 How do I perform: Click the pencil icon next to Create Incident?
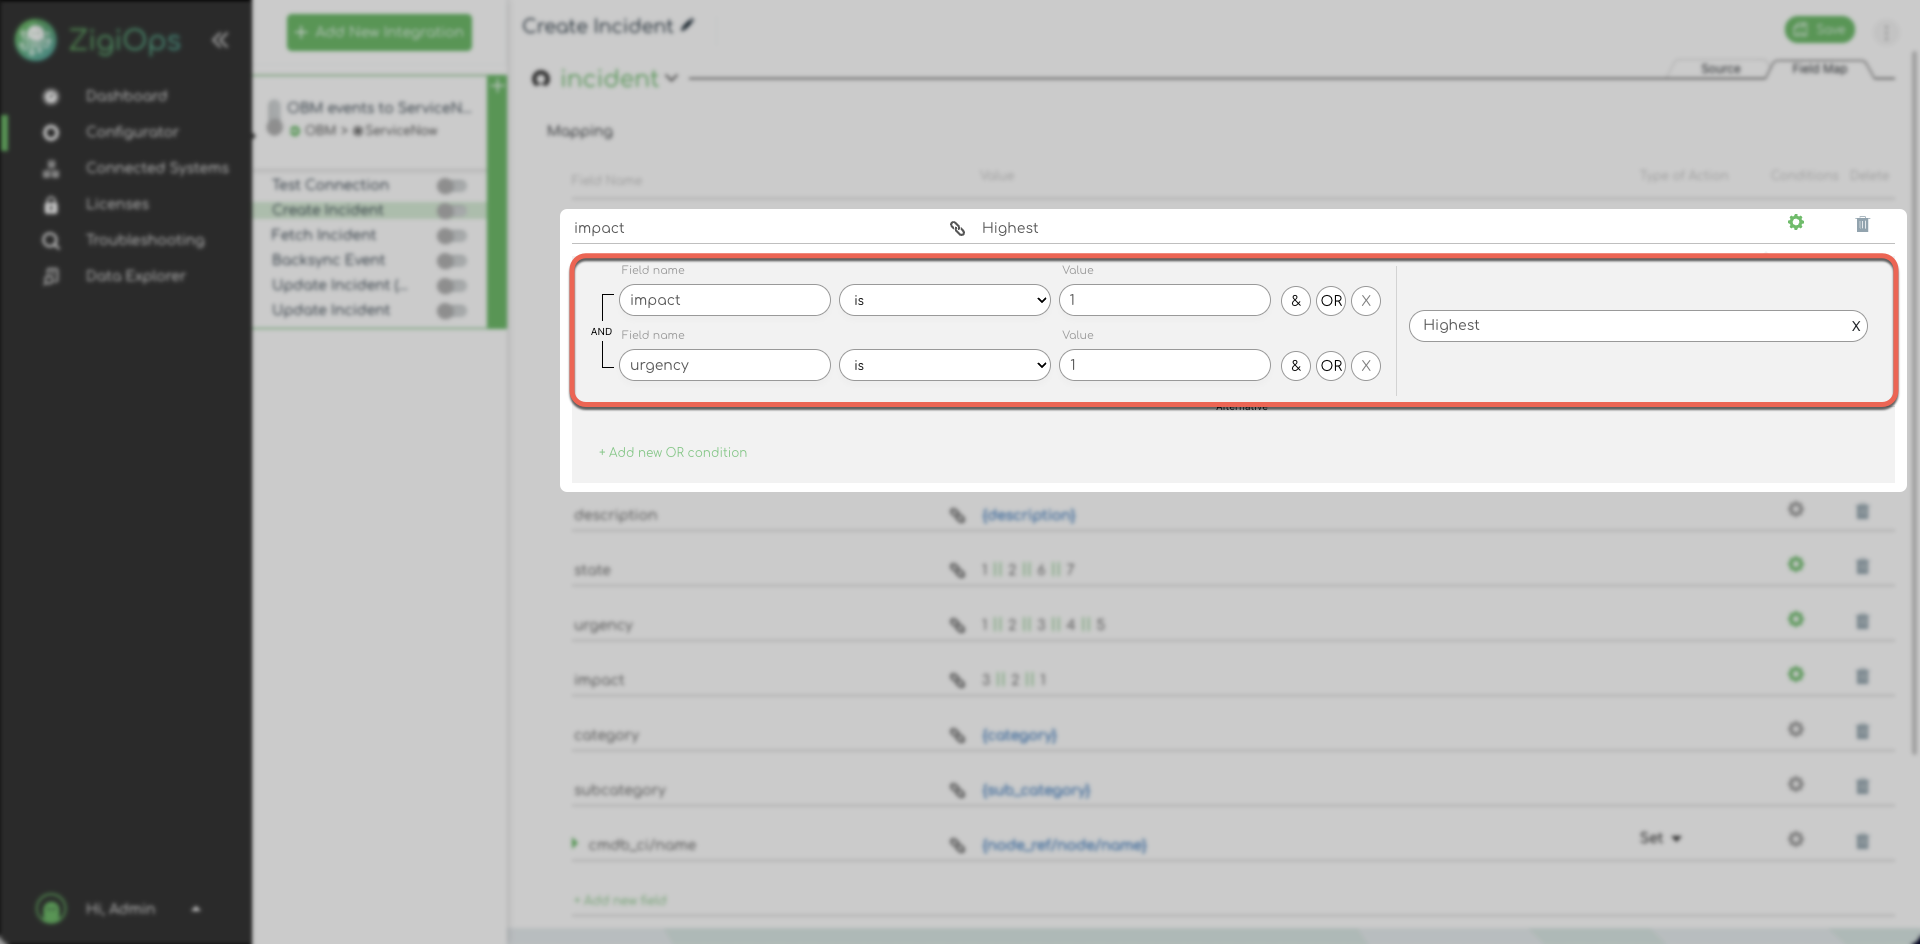(688, 26)
